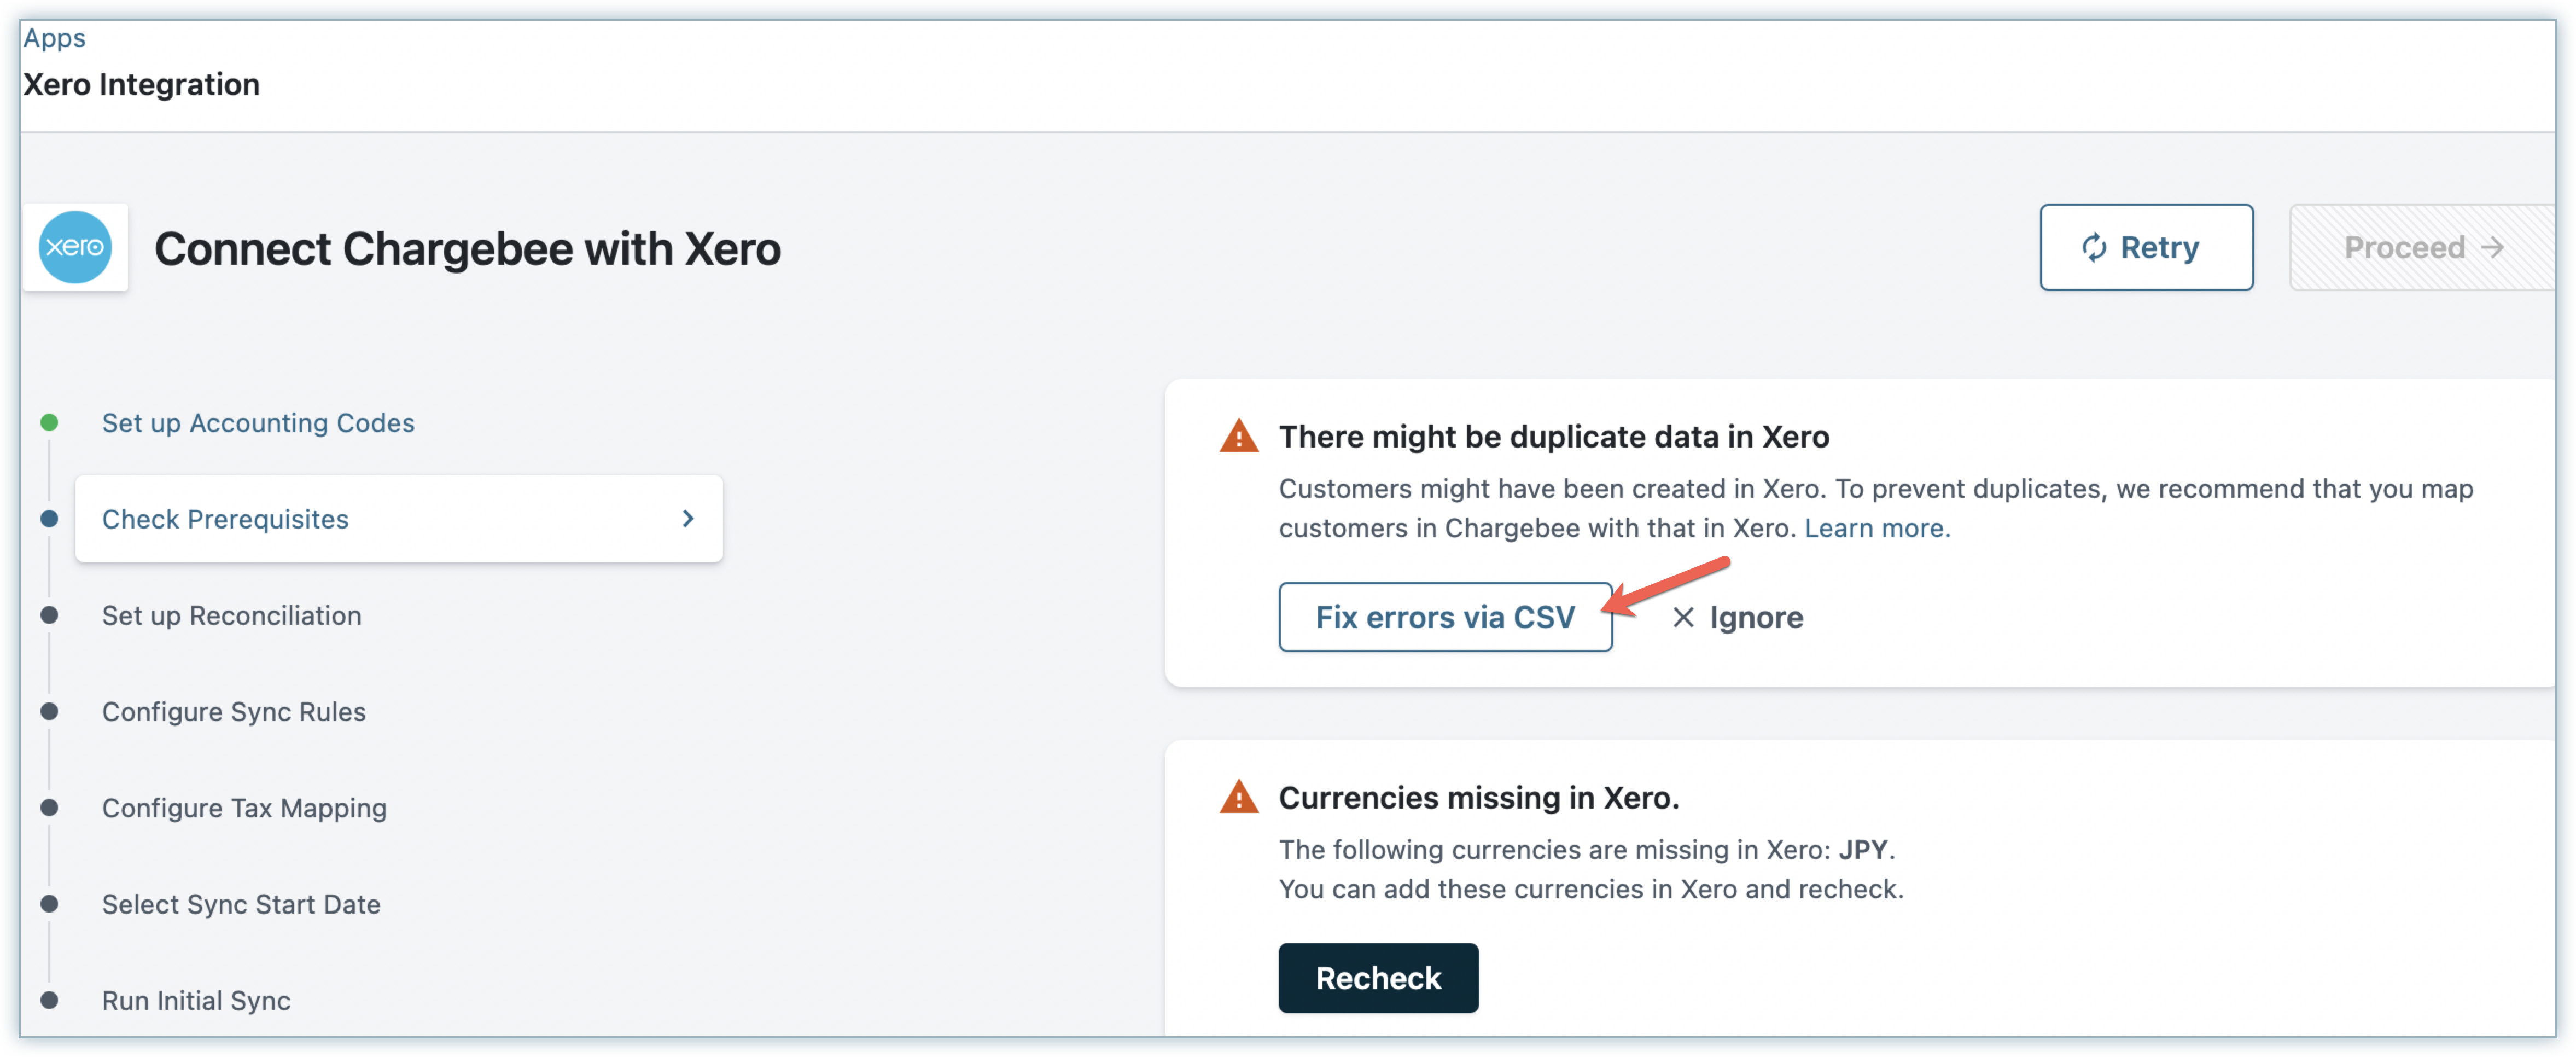Click the Retry refresh icon
This screenshot has height=1057, width=2576.
click(2093, 247)
